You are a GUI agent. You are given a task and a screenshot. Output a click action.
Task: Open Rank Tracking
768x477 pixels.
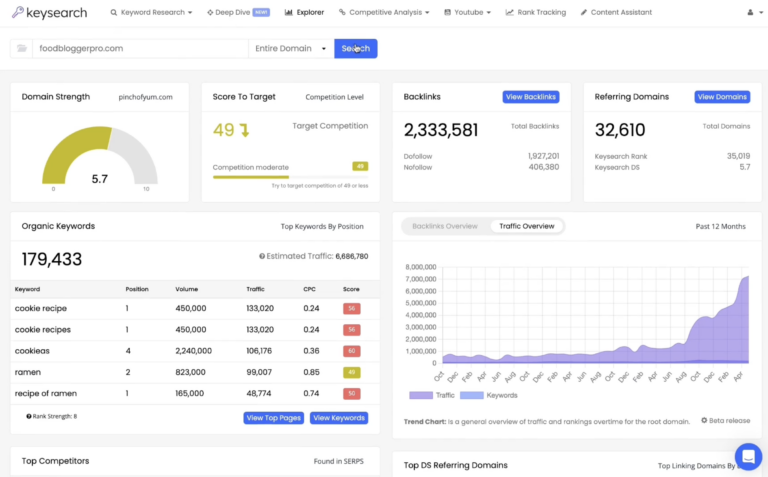coord(535,12)
